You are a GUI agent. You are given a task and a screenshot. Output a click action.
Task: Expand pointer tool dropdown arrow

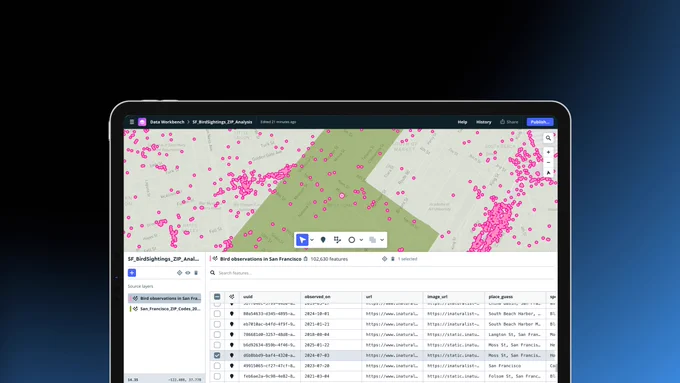pyautogui.click(x=312, y=240)
